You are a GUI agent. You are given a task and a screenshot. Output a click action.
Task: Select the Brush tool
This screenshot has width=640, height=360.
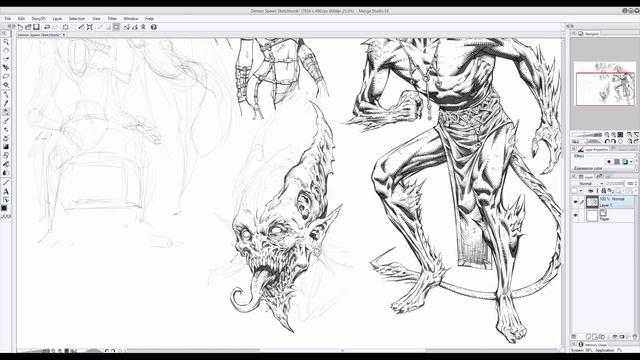[6, 121]
